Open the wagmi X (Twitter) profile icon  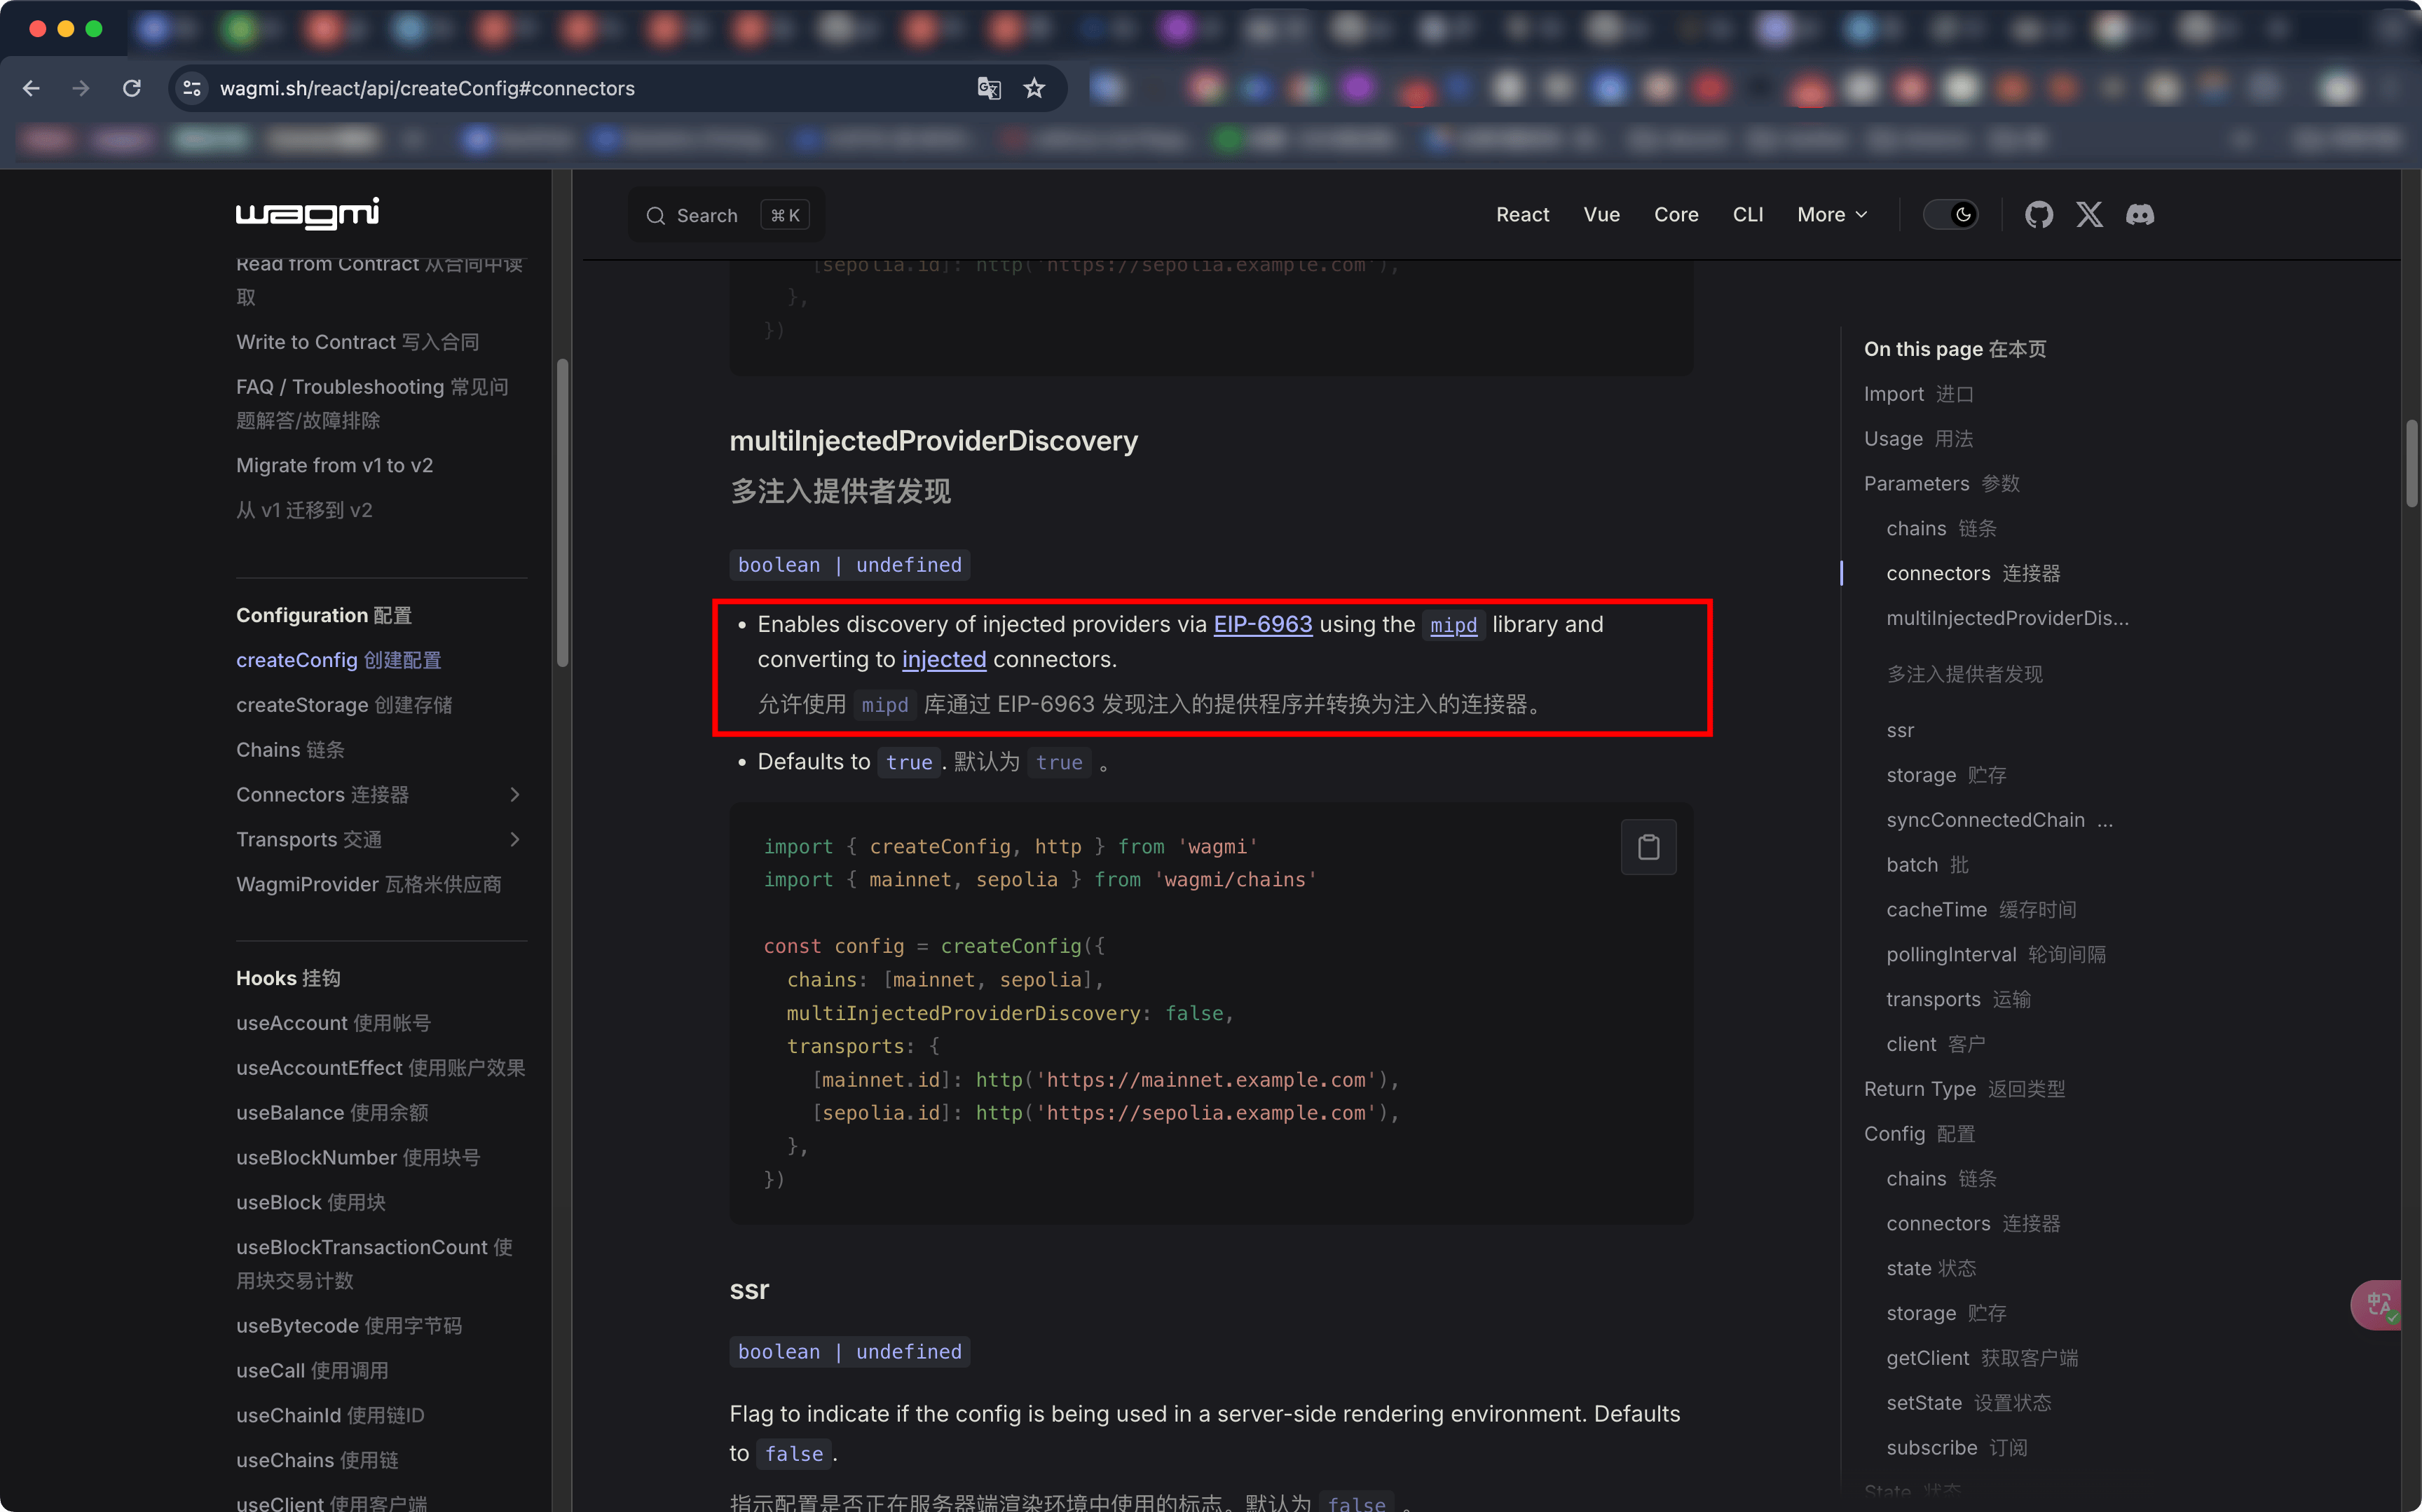[x=2089, y=214]
